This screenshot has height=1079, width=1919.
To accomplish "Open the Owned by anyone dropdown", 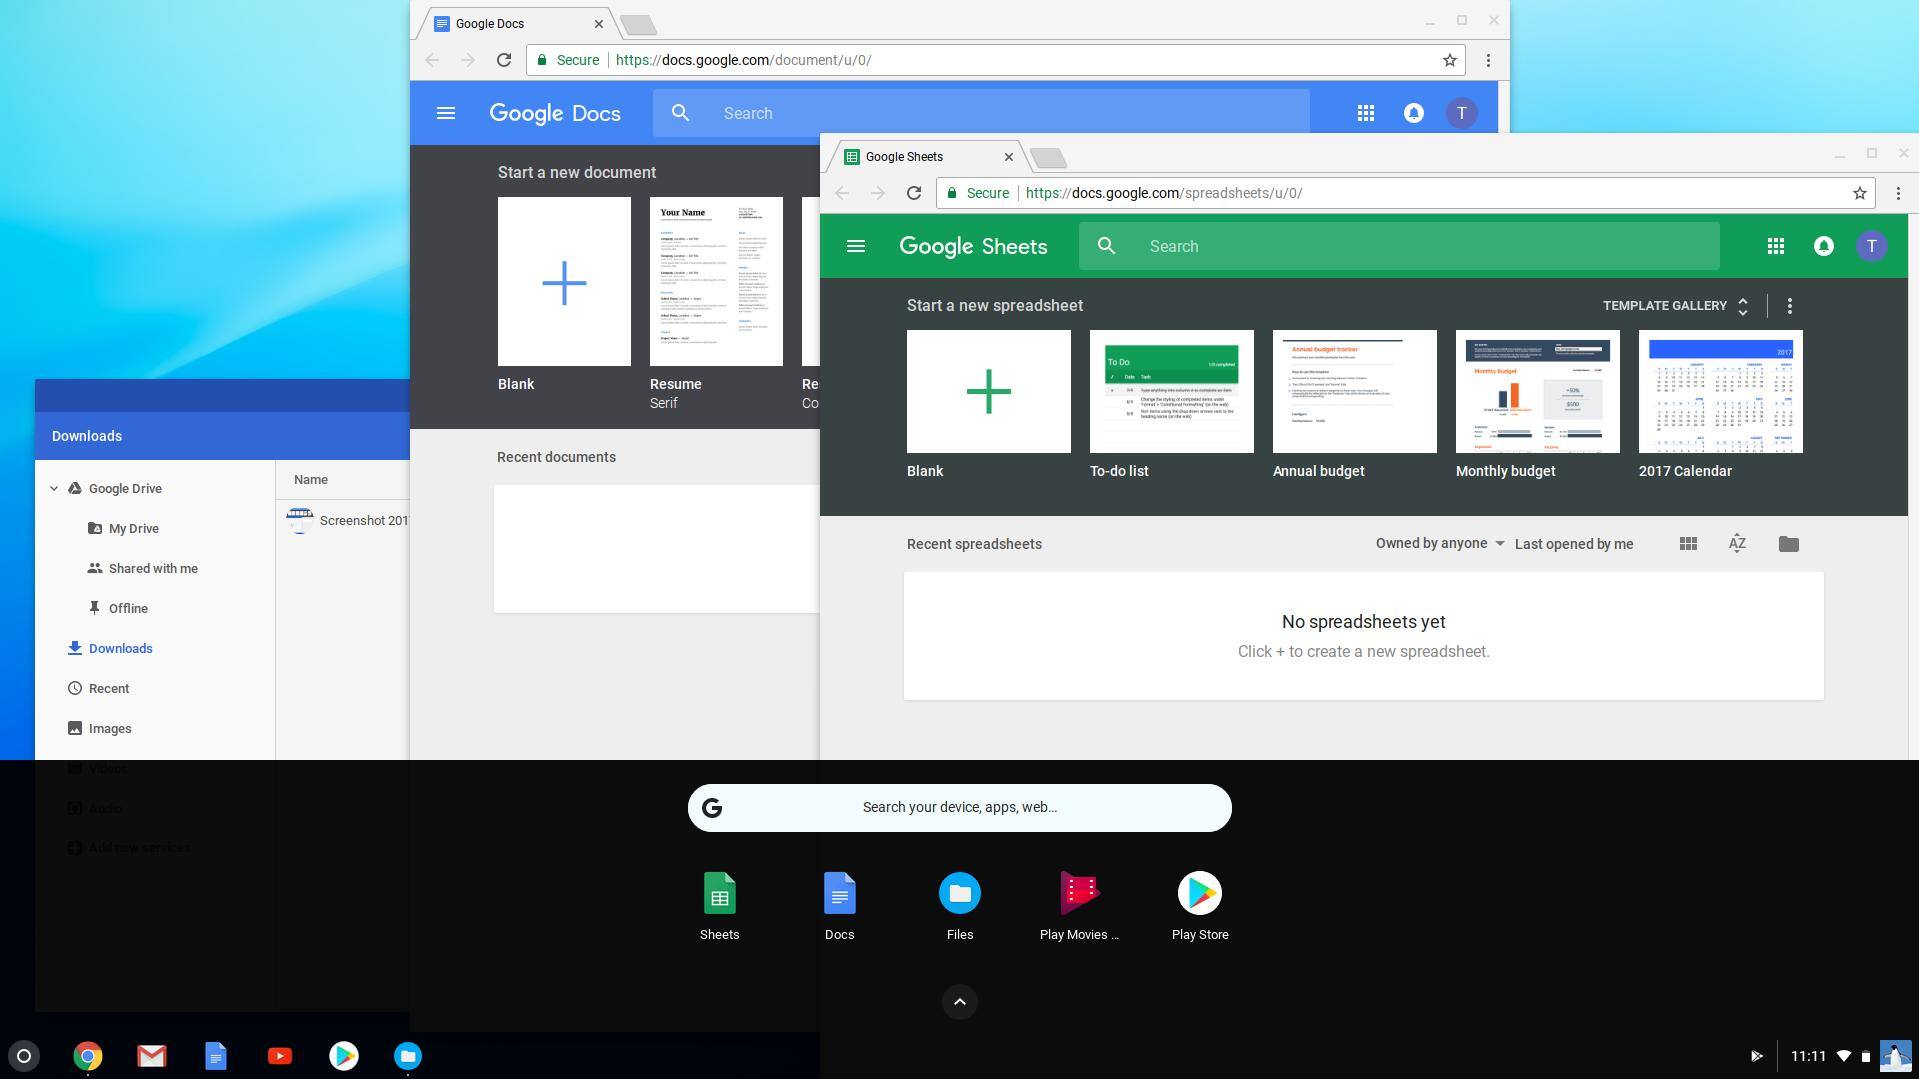I will [1439, 544].
